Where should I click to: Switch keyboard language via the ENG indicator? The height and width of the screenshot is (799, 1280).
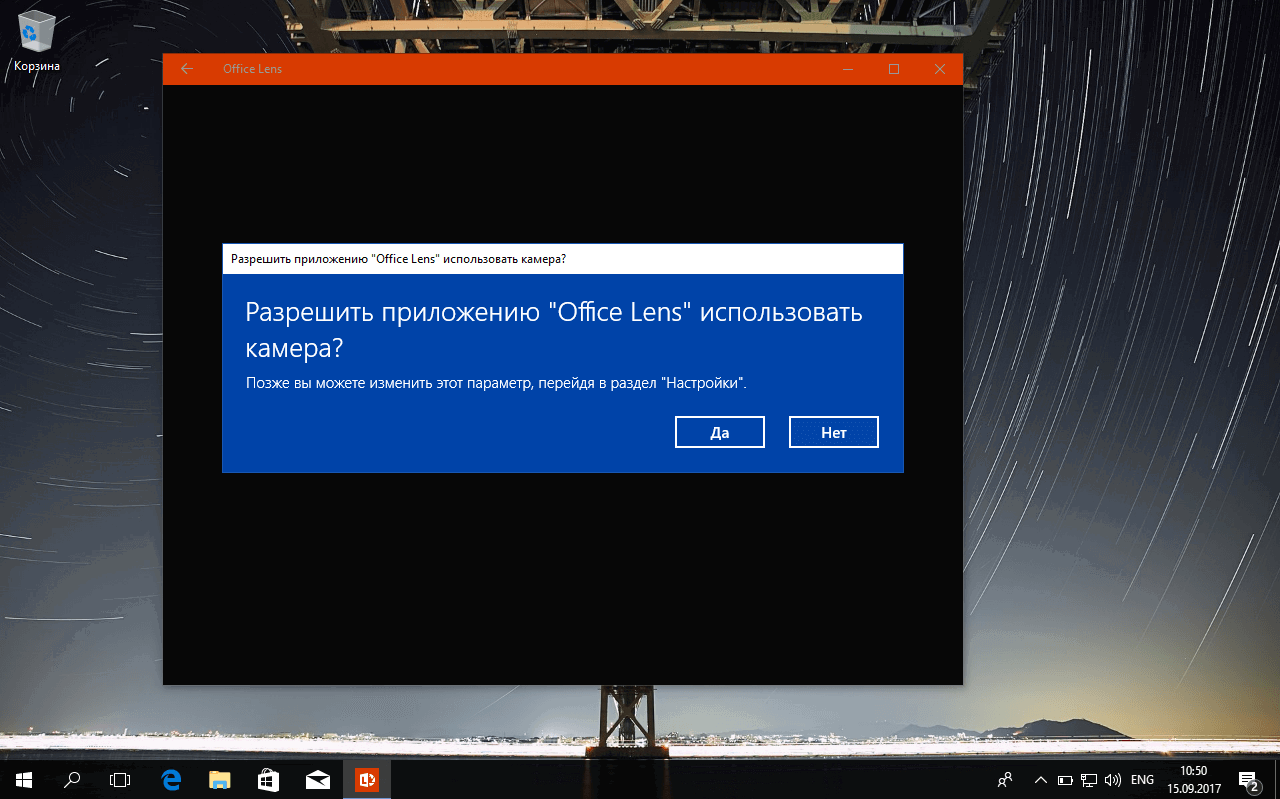(1141, 779)
